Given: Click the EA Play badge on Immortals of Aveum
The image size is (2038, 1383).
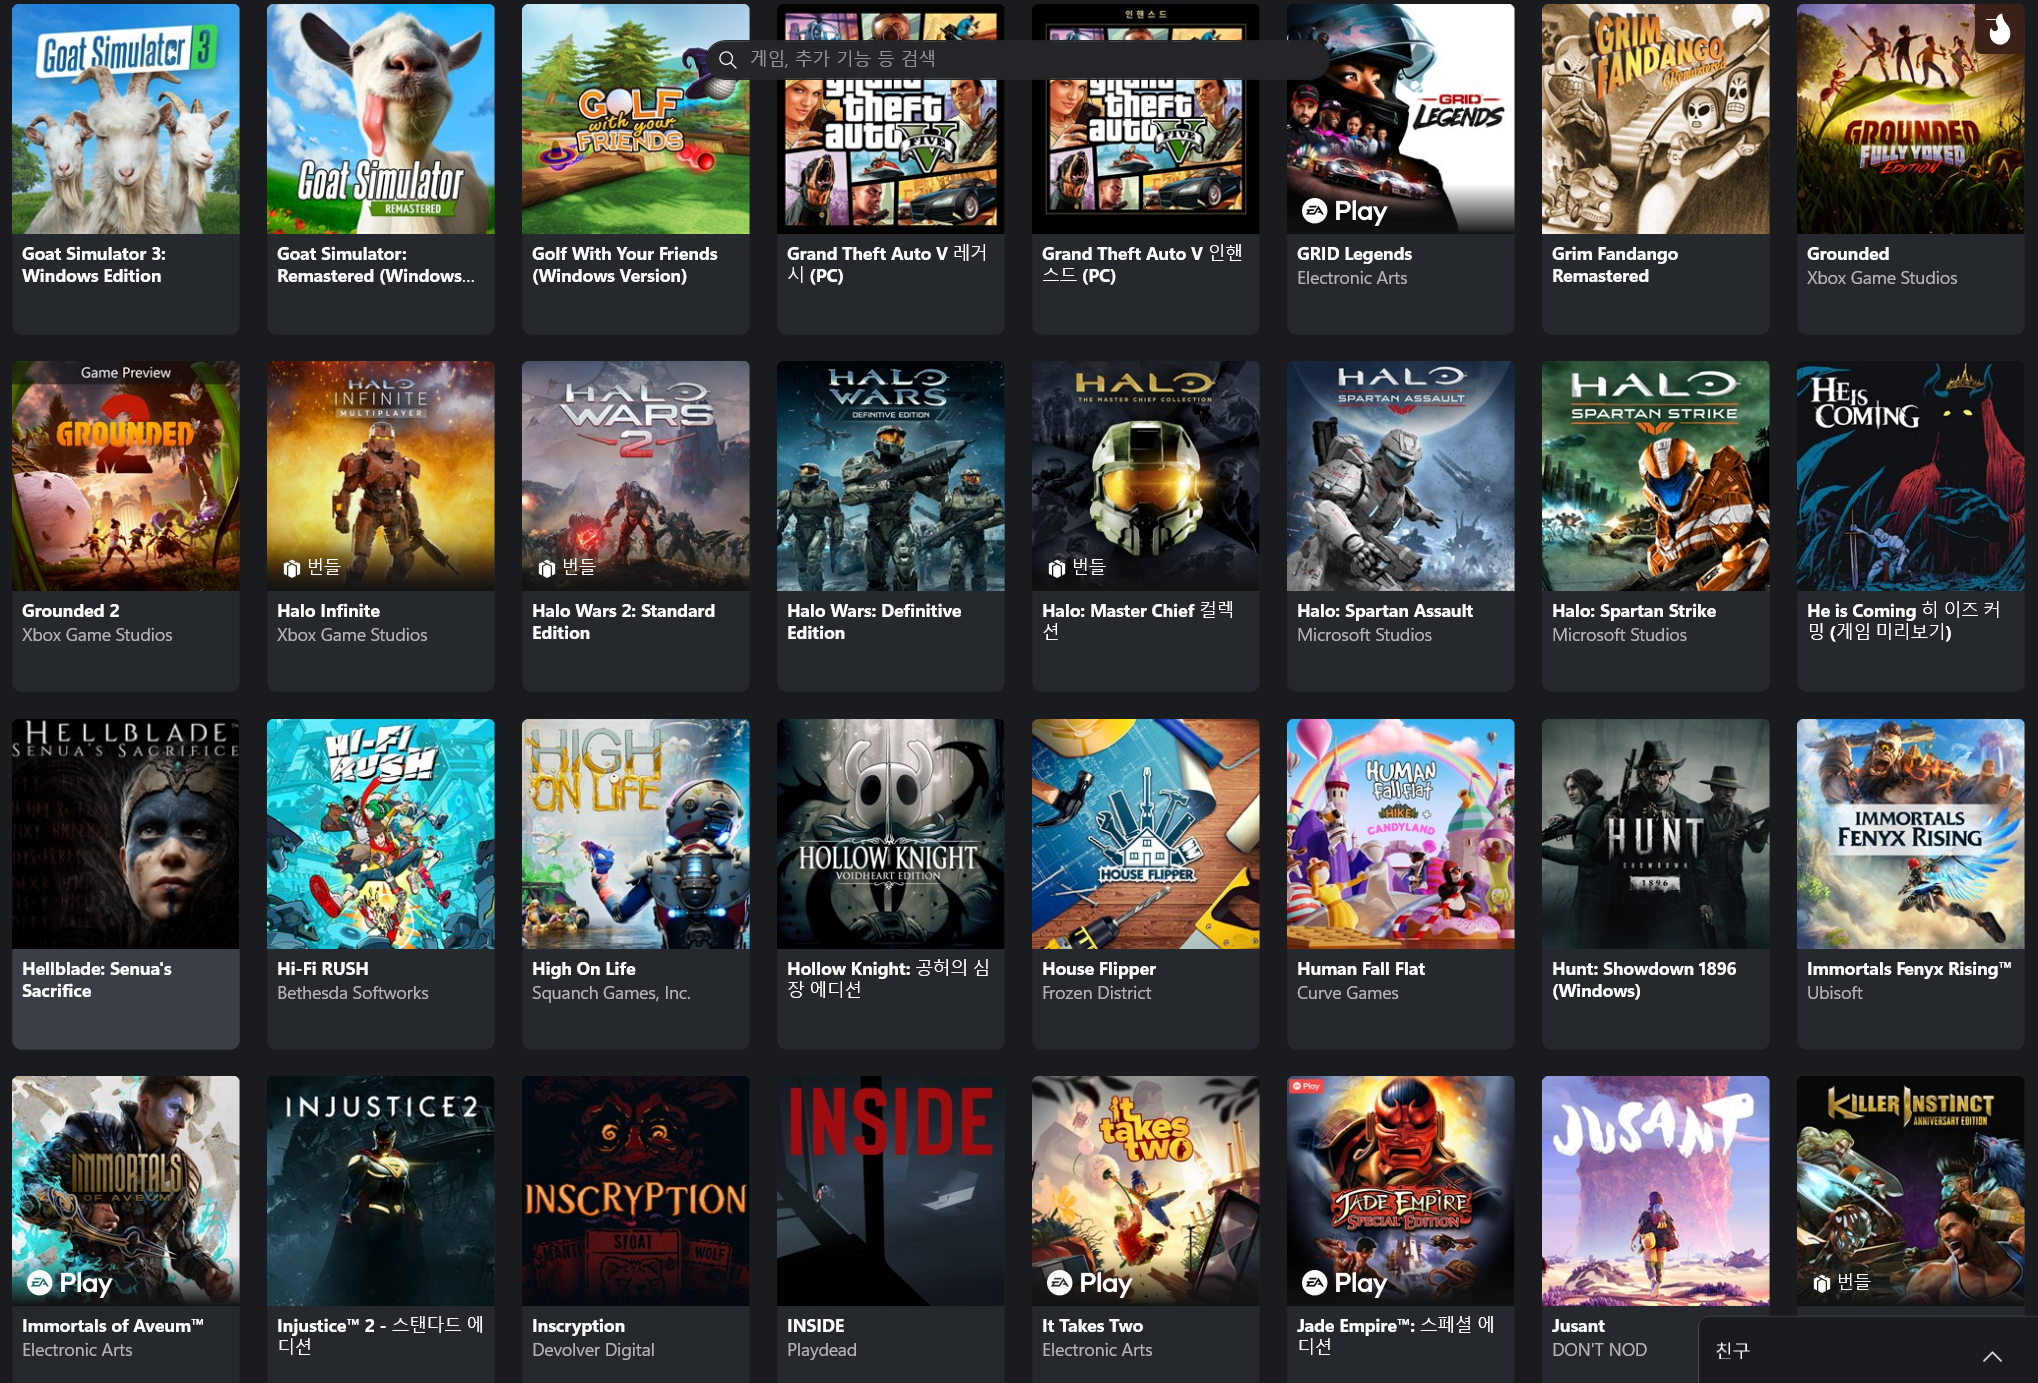Looking at the screenshot, I should 68,1282.
